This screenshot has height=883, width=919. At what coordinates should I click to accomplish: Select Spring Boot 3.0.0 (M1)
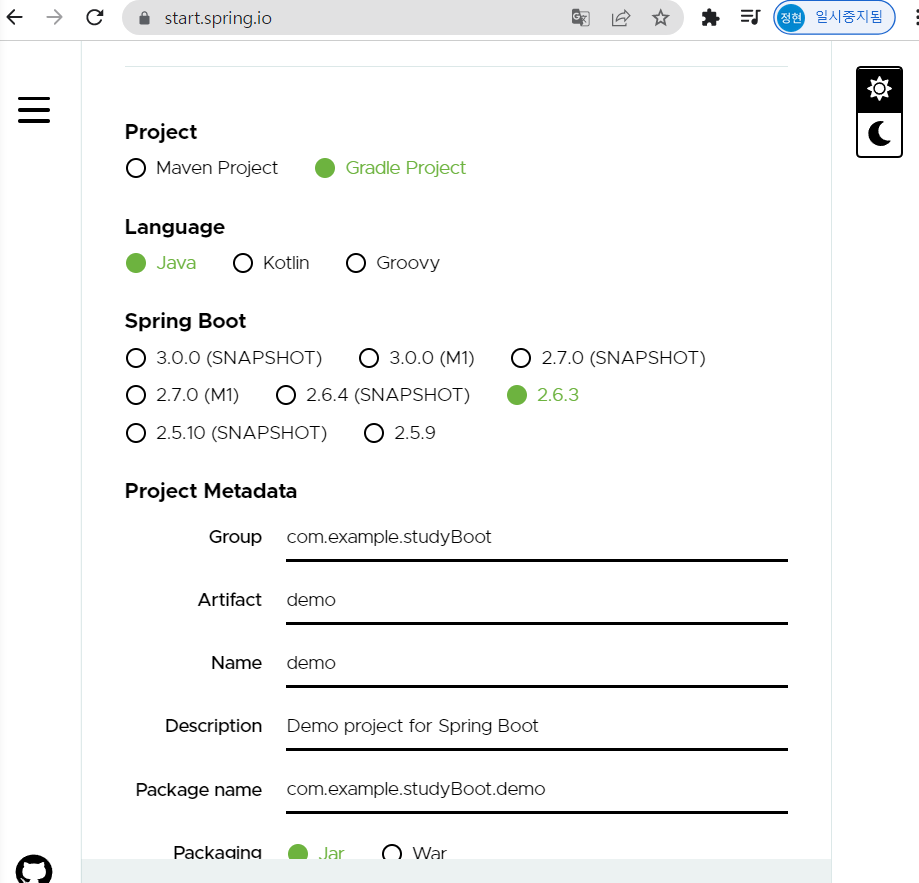pyautogui.click(x=417, y=358)
